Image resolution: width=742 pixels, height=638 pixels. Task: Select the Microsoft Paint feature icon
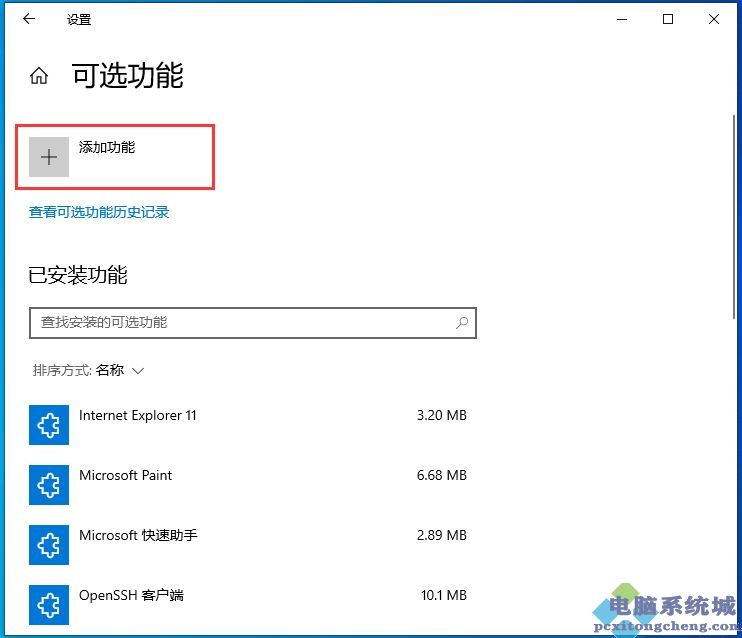tap(49, 485)
